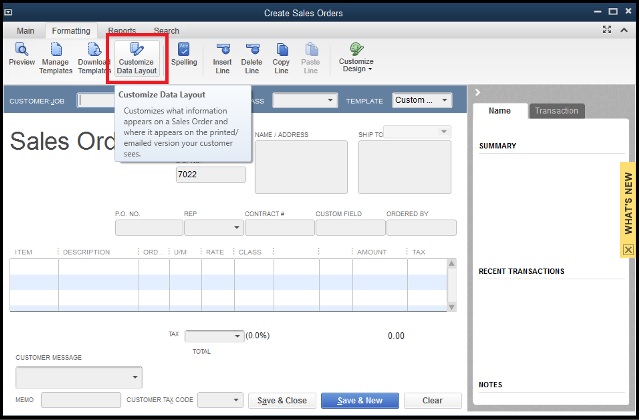Click the Rate column header
The height and width of the screenshot is (420, 640).
(215, 252)
